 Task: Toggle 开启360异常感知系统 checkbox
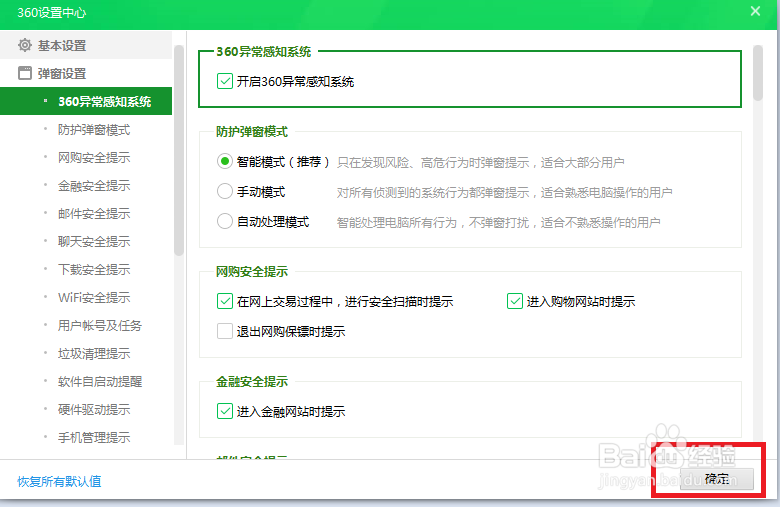[x=225, y=81]
